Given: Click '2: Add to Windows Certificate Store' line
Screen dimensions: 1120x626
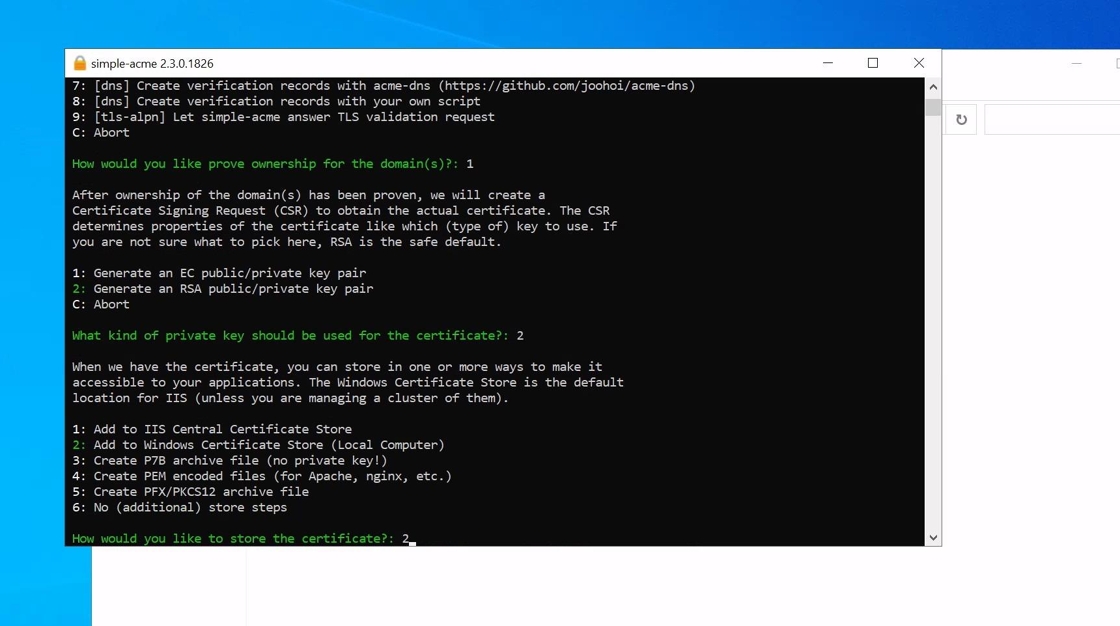Looking at the screenshot, I should (258, 445).
